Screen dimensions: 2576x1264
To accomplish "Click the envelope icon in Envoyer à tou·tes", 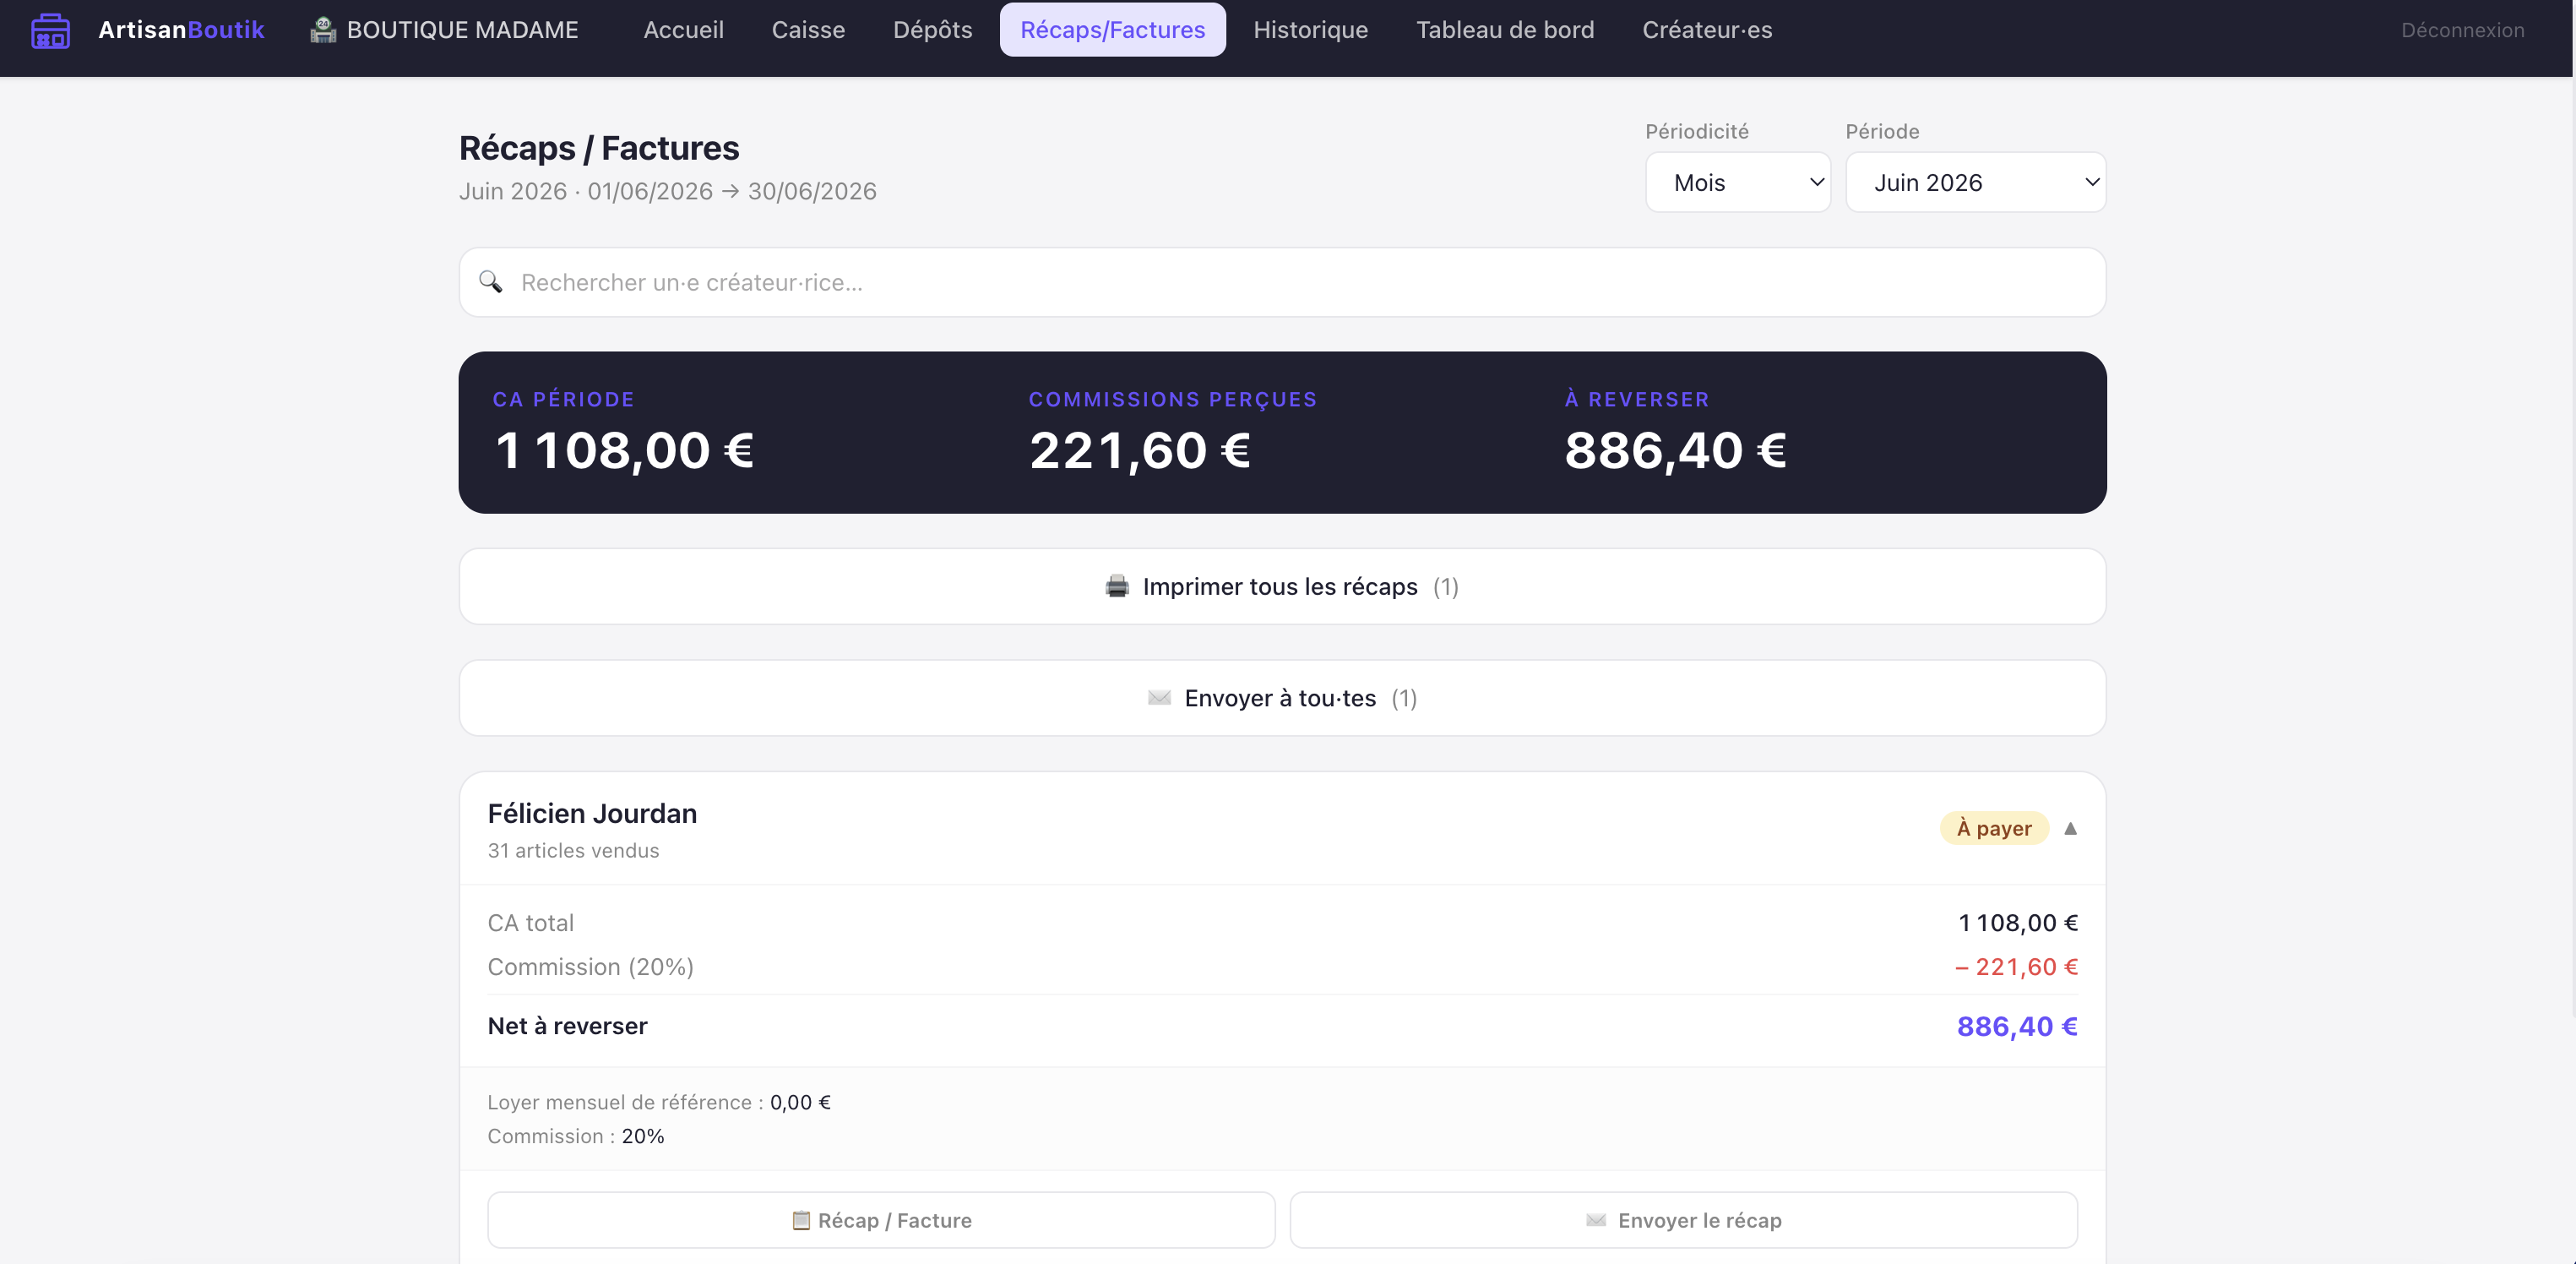I will pyautogui.click(x=1159, y=698).
